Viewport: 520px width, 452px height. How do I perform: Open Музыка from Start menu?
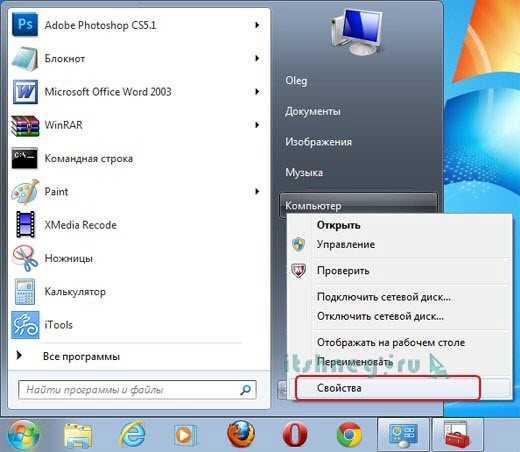click(304, 173)
